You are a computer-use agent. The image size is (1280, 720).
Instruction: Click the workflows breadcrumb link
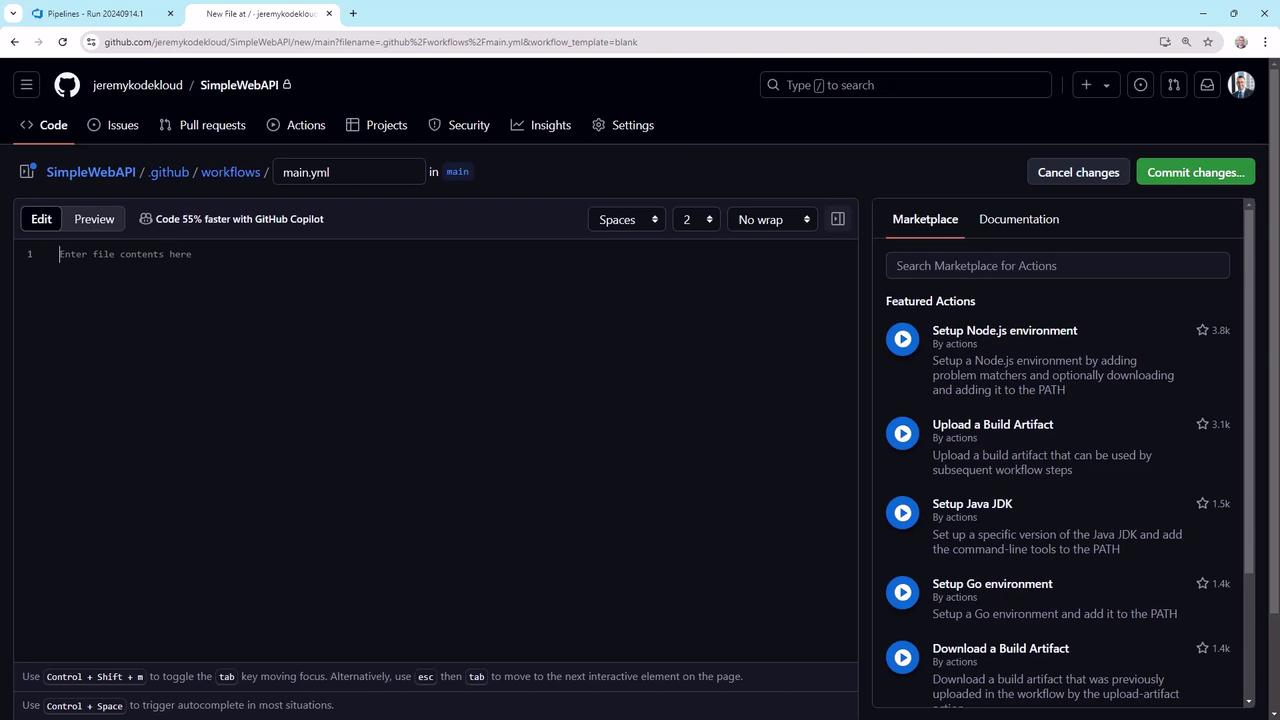[230, 172]
